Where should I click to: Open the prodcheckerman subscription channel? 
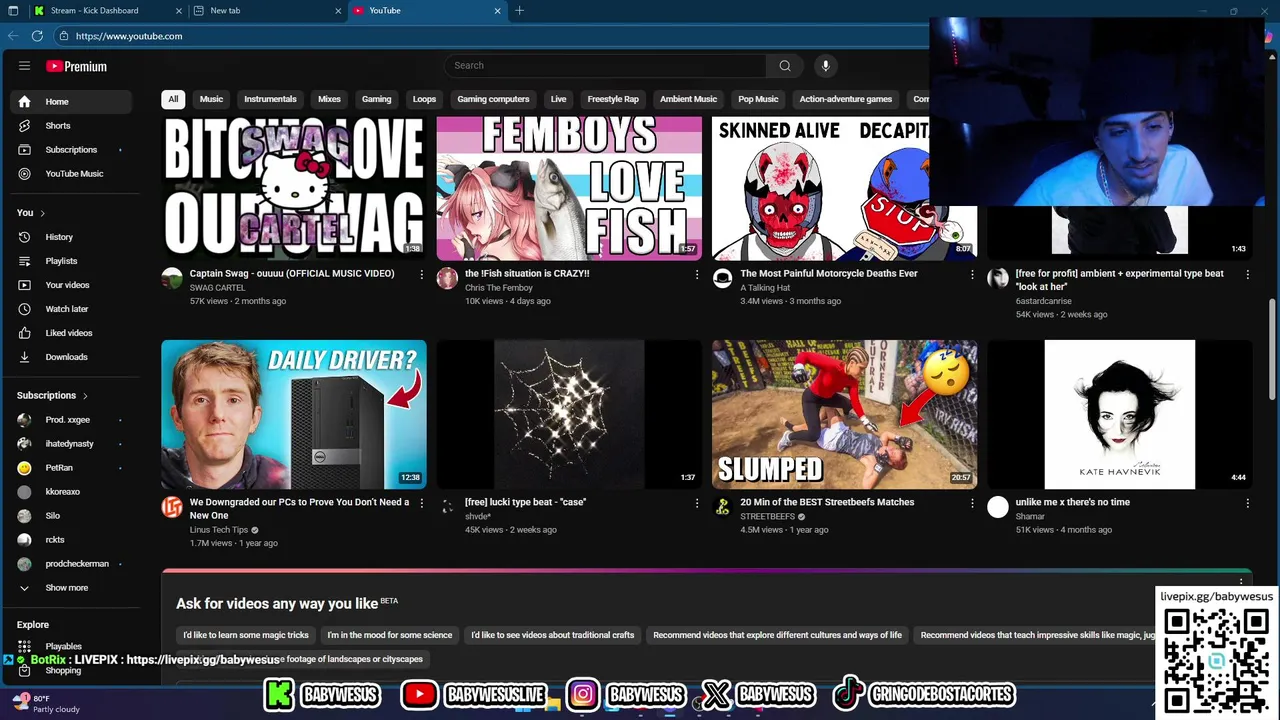(71, 564)
